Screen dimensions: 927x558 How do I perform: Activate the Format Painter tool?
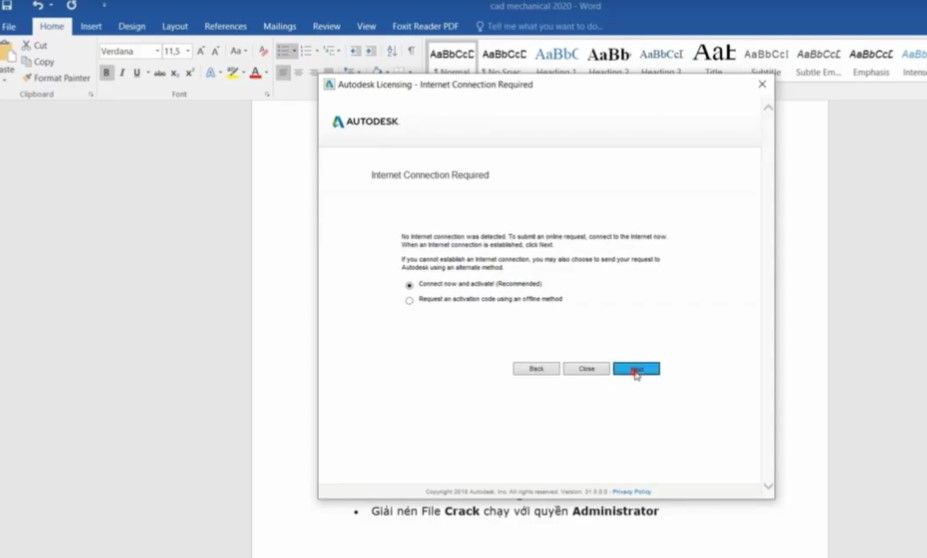(x=56, y=77)
